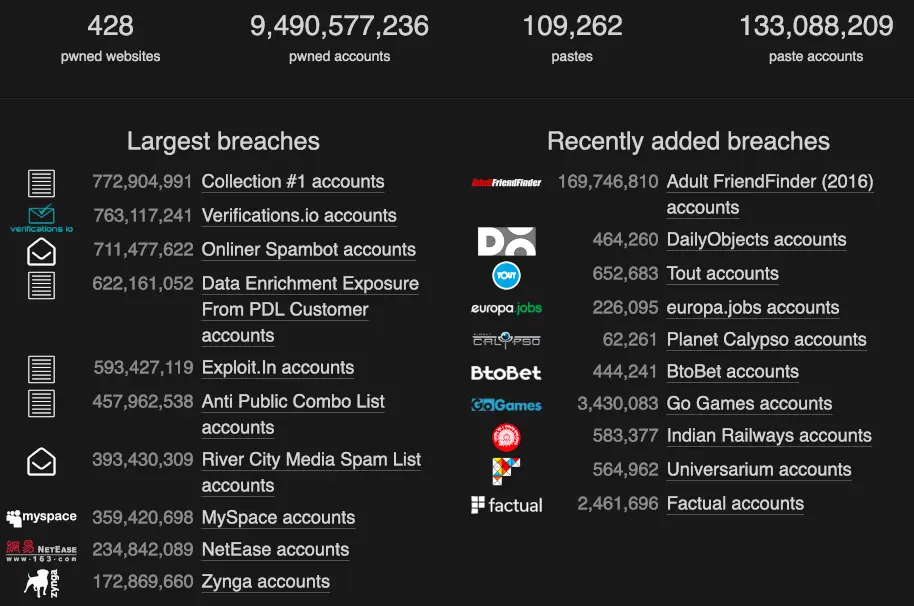Click the Zynga dog logo

click(42, 582)
